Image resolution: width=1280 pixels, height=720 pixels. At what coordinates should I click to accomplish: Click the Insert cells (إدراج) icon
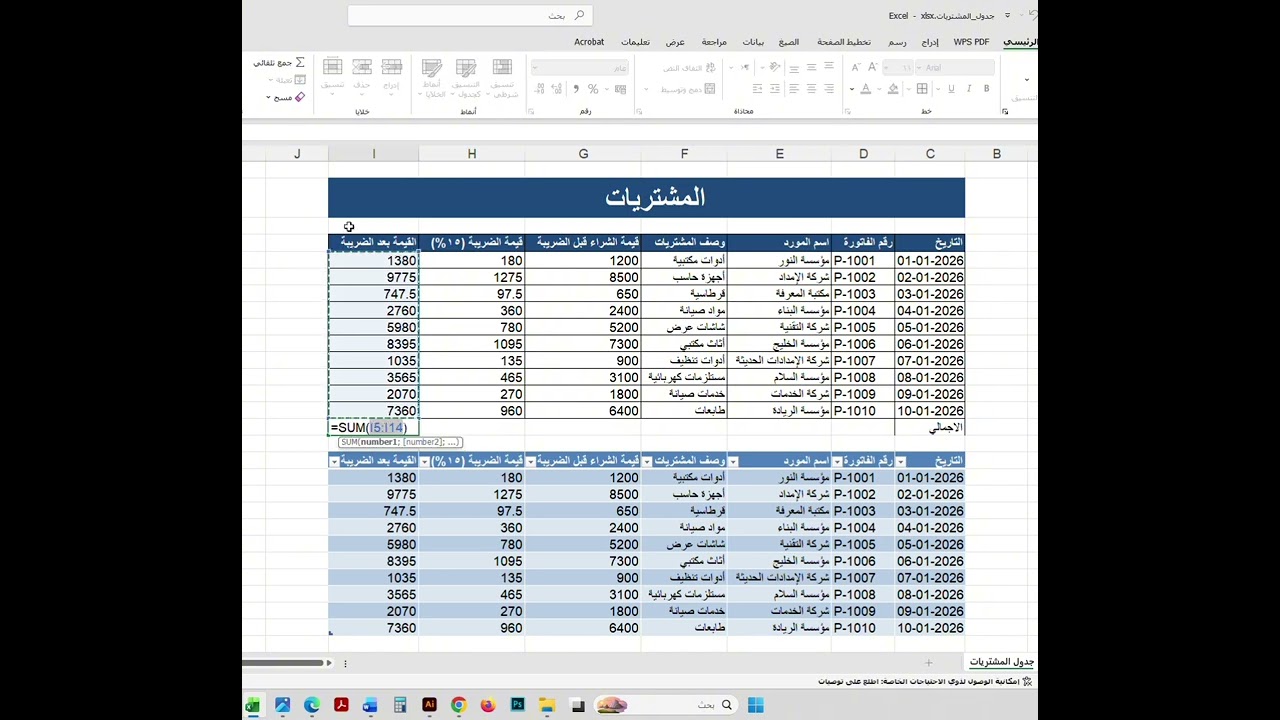point(392,67)
